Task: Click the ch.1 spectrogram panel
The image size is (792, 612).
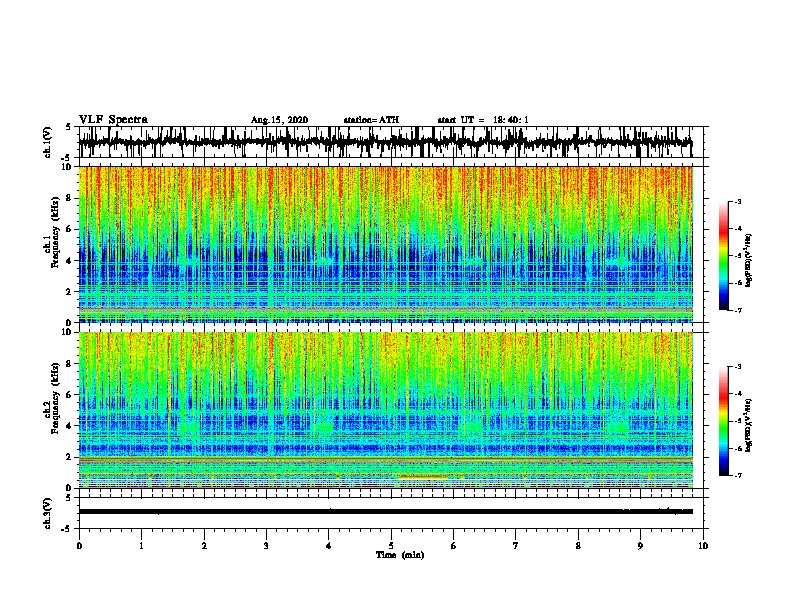Action: (386, 244)
